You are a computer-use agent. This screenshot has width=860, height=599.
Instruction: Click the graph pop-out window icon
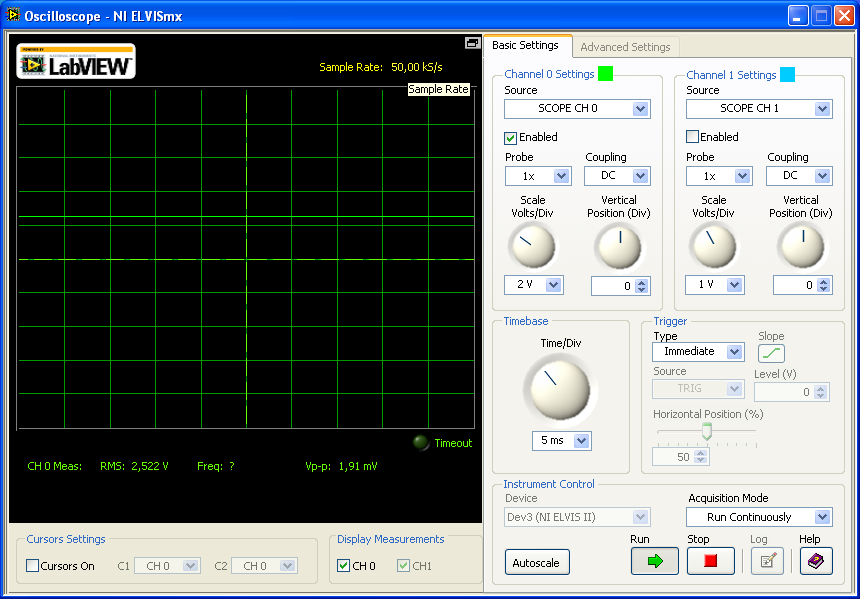click(x=472, y=43)
